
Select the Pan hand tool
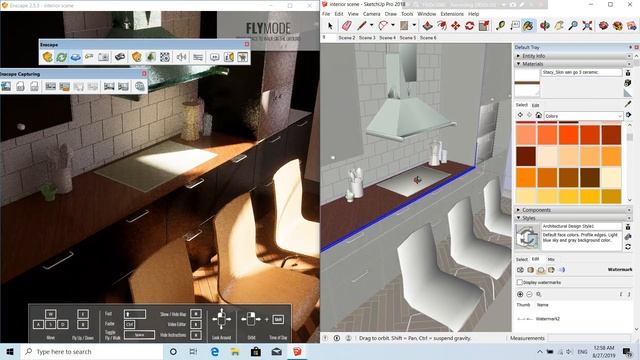coord(559,26)
